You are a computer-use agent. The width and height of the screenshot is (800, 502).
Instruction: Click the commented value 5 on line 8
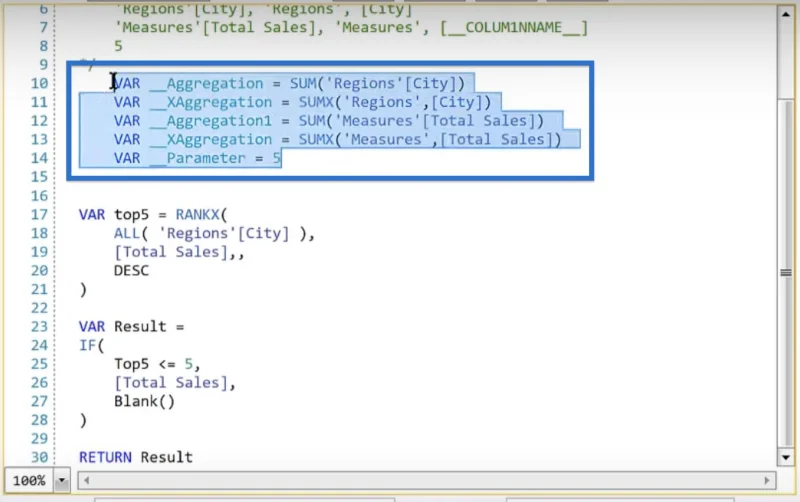[x=118, y=46]
